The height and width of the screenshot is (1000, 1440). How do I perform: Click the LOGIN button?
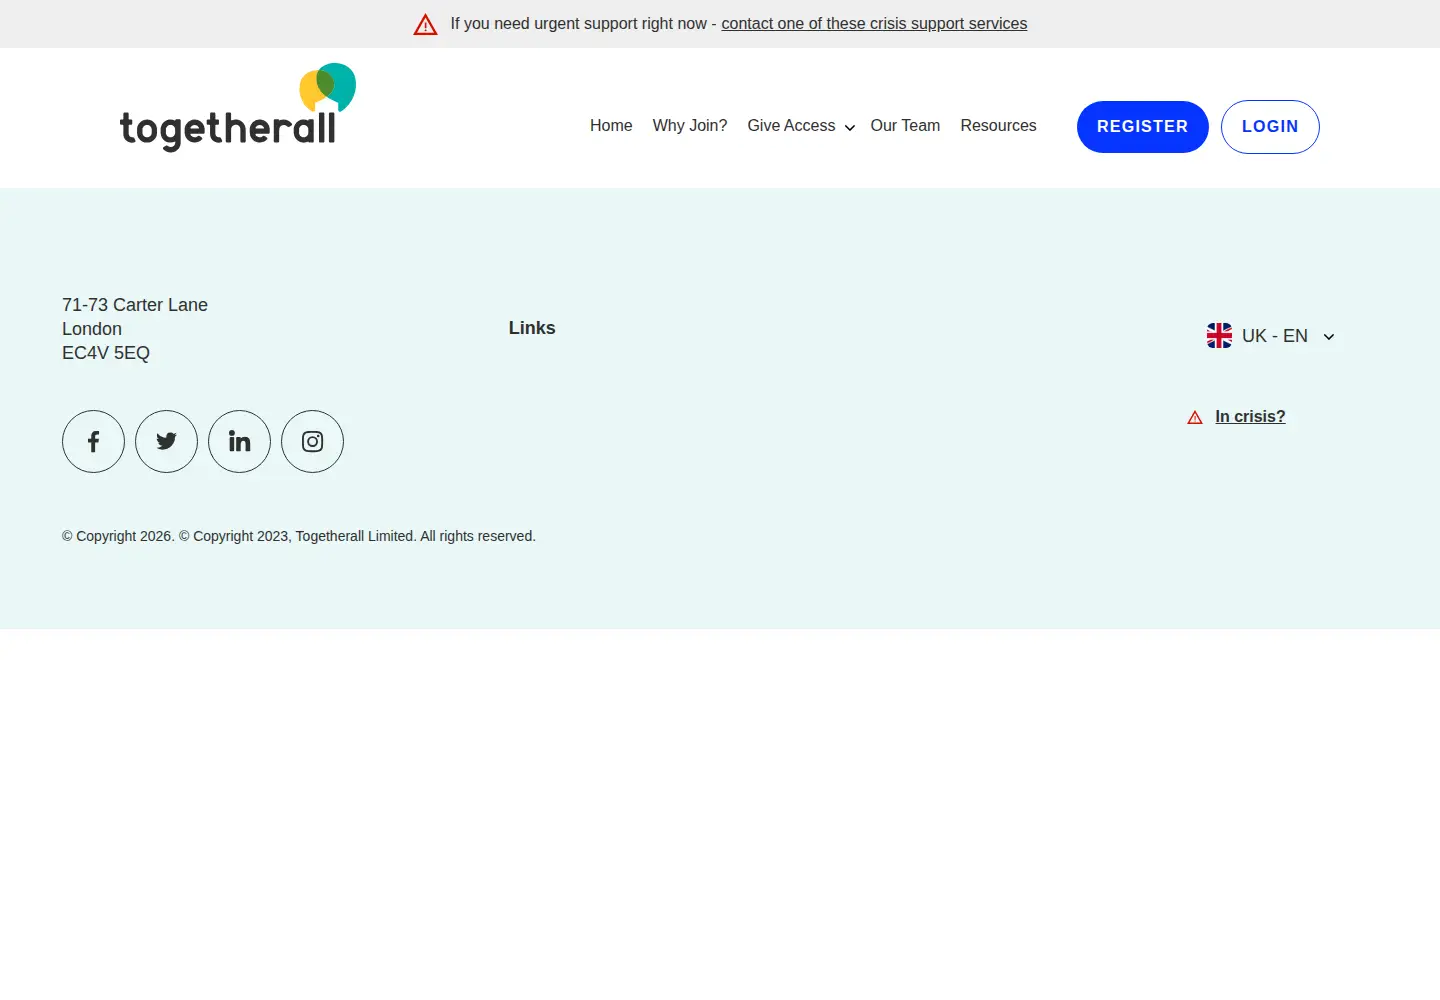click(x=1270, y=127)
